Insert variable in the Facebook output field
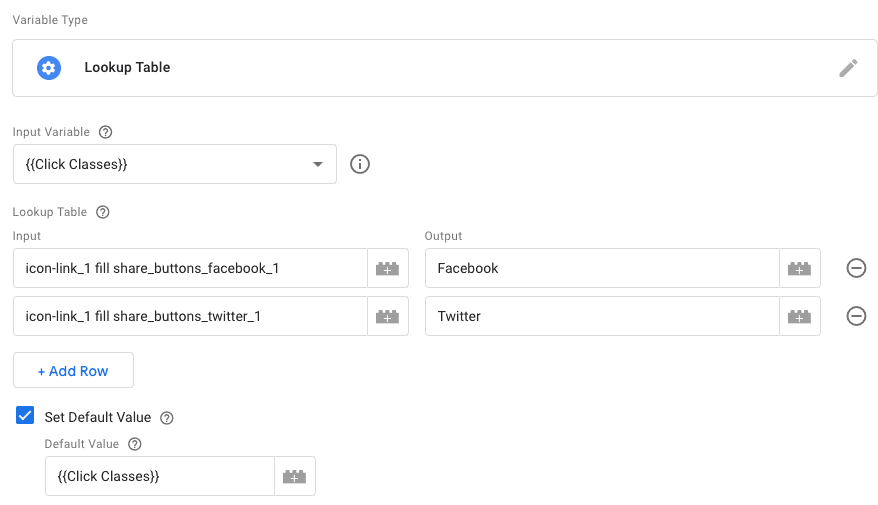 point(800,268)
